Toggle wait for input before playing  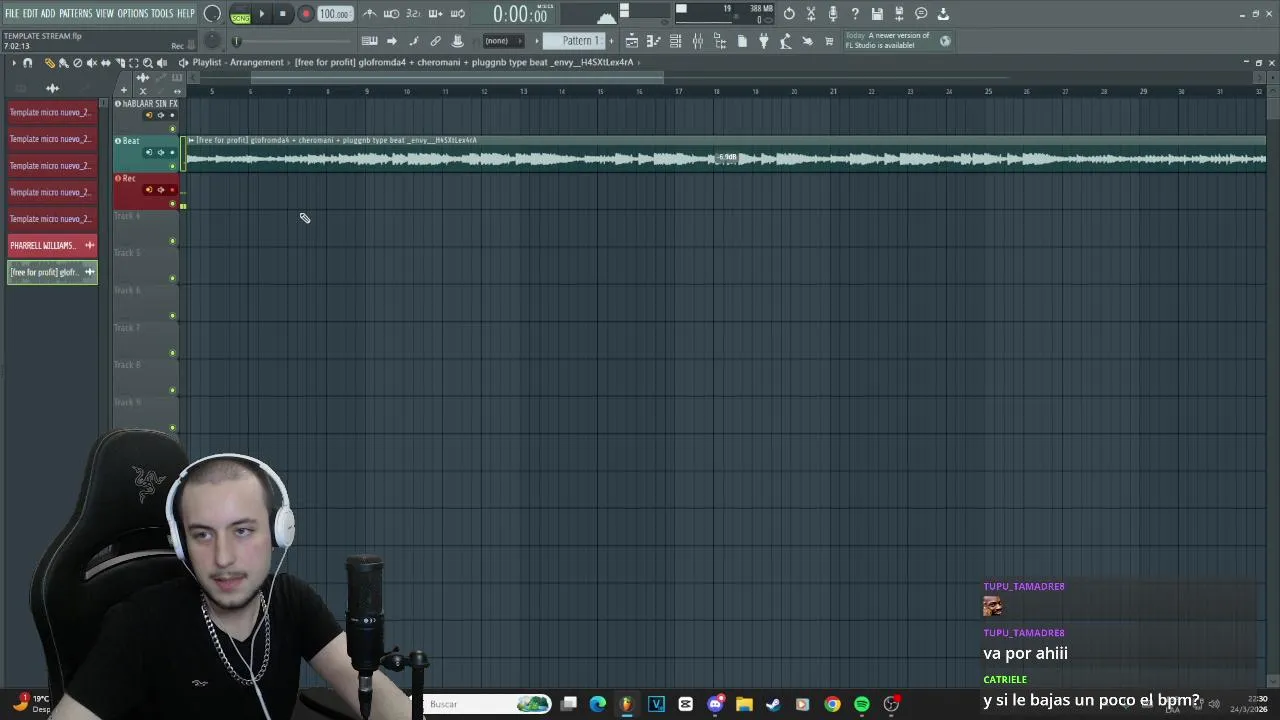pos(392,14)
